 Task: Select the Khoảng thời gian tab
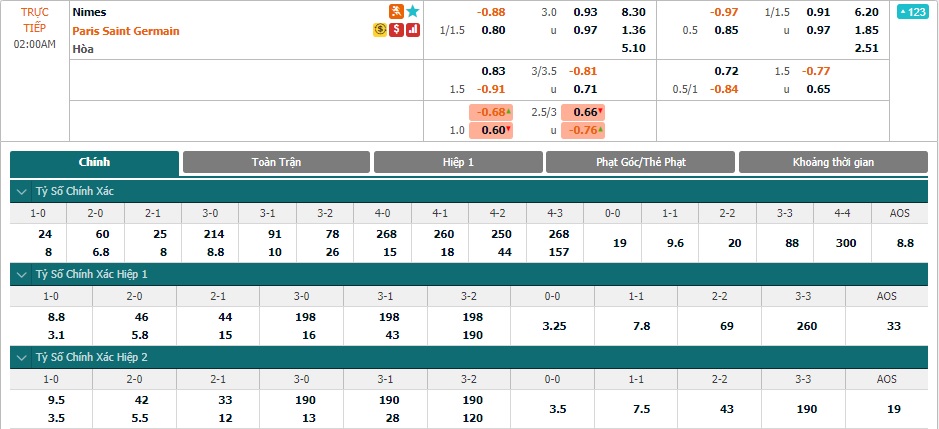pos(833,162)
